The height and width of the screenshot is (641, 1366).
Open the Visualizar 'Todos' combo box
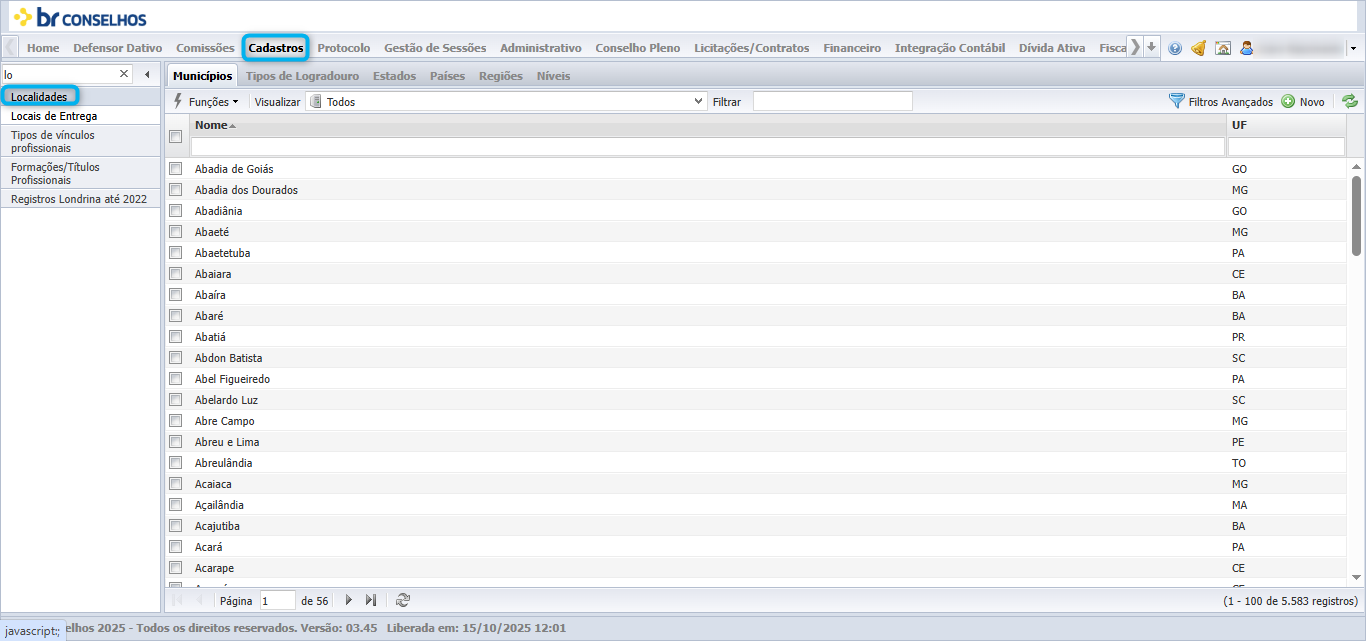(506, 101)
